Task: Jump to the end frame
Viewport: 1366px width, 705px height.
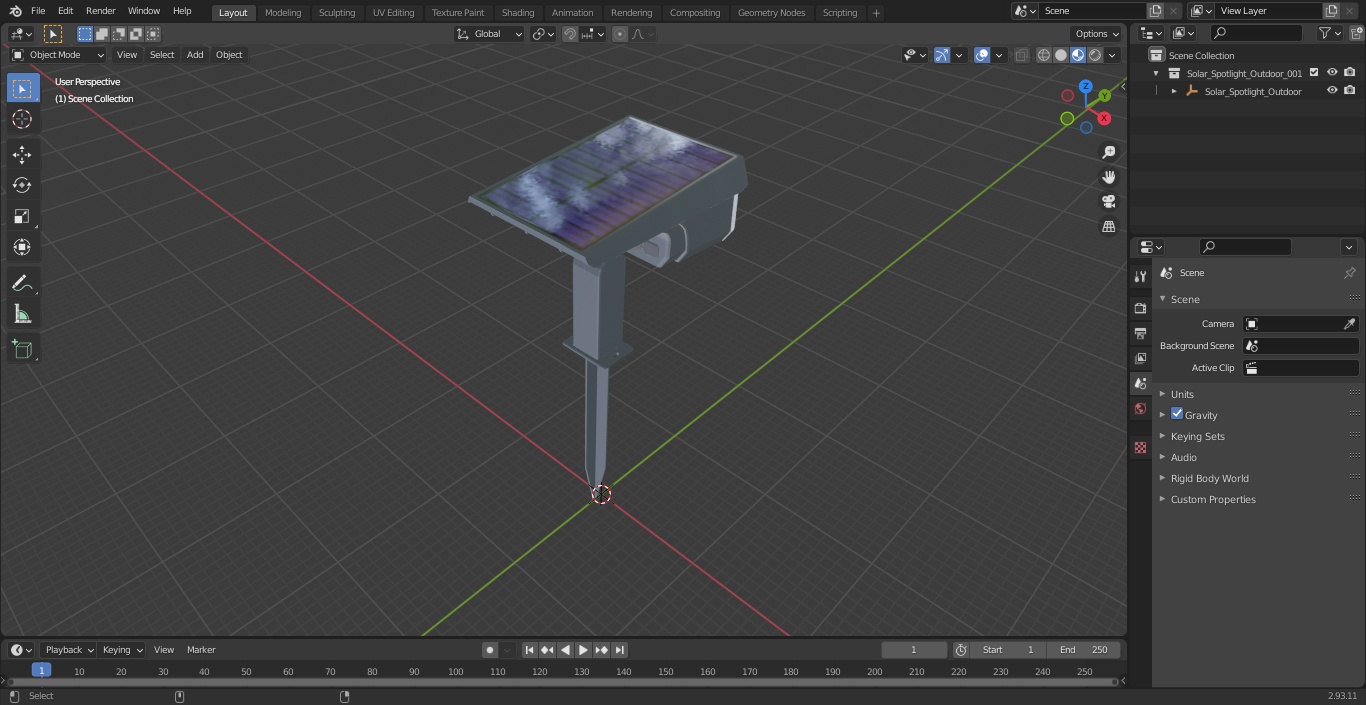Action: point(619,650)
